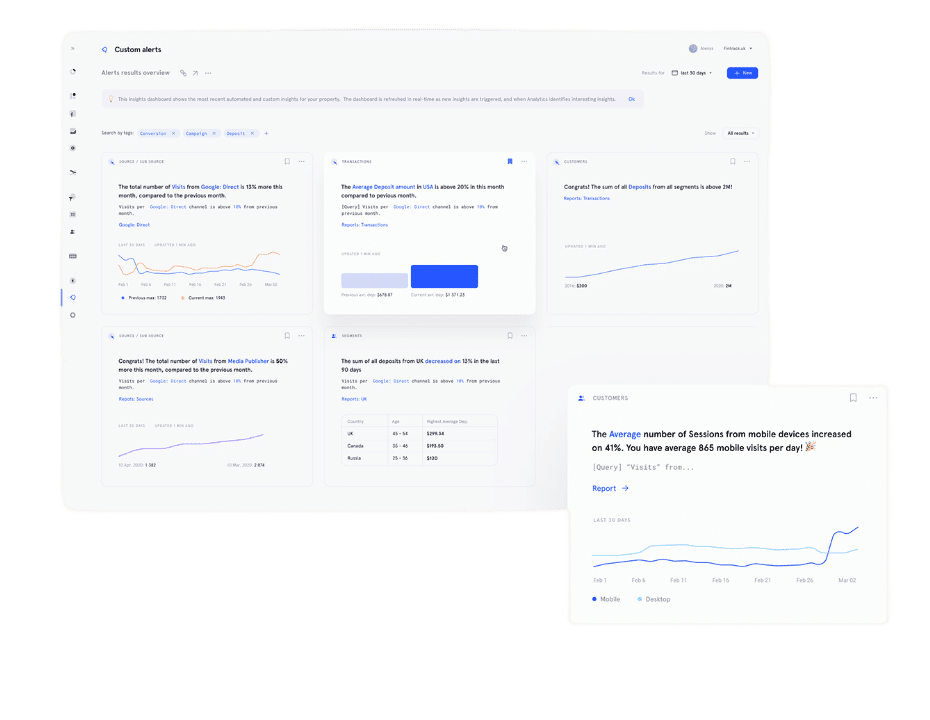
Task: Open the All results filter dropdown
Action: [741, 133]
